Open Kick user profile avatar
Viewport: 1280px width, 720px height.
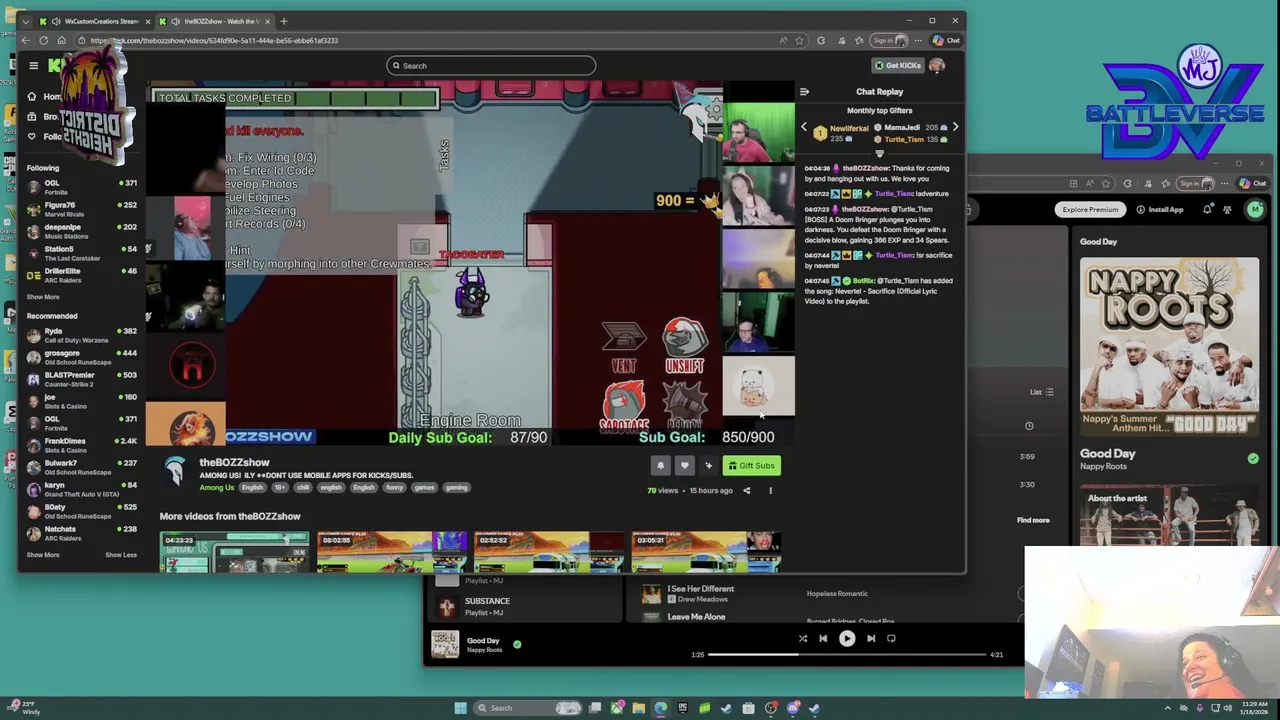coord(936,66)
